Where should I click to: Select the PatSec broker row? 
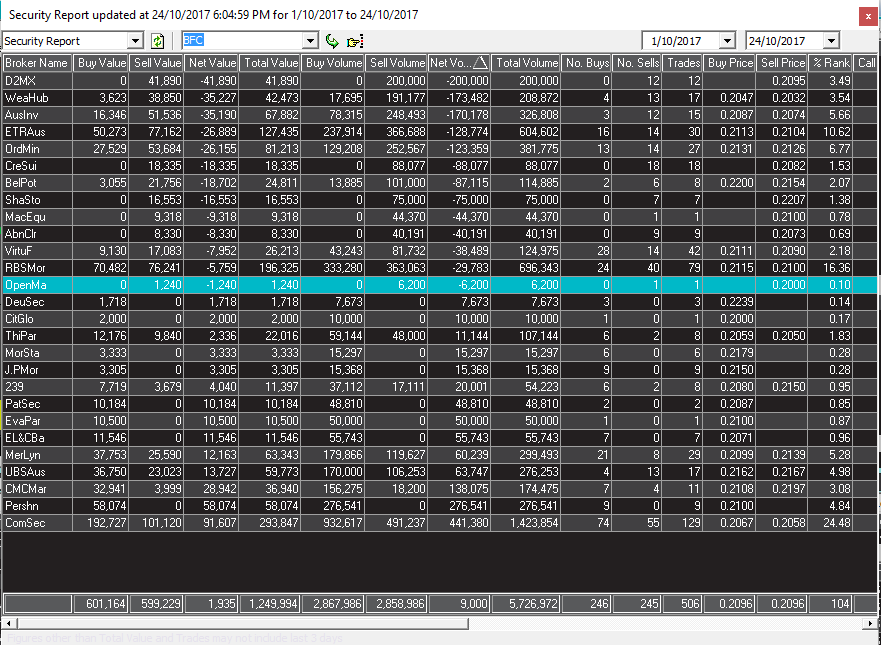(439, 403)
